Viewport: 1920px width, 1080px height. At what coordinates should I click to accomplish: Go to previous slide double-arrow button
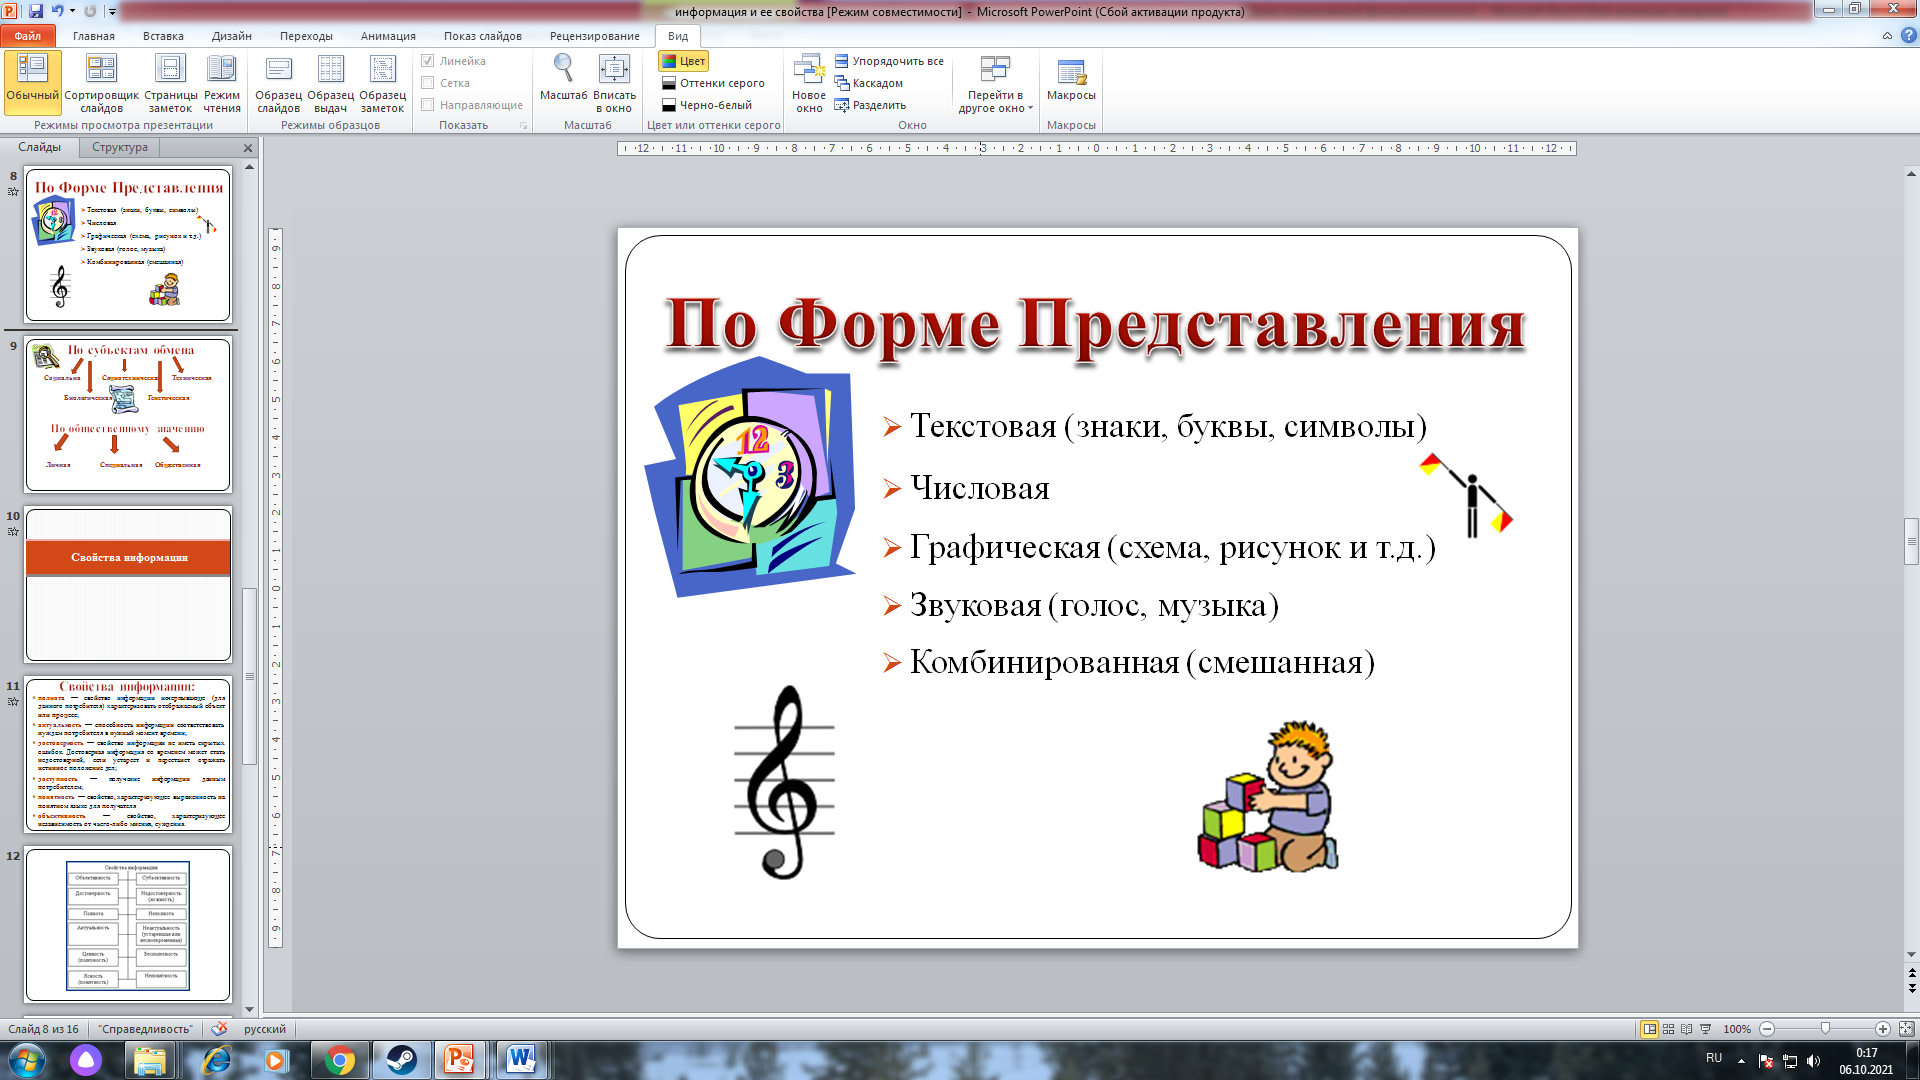[x=1911, y=973]
